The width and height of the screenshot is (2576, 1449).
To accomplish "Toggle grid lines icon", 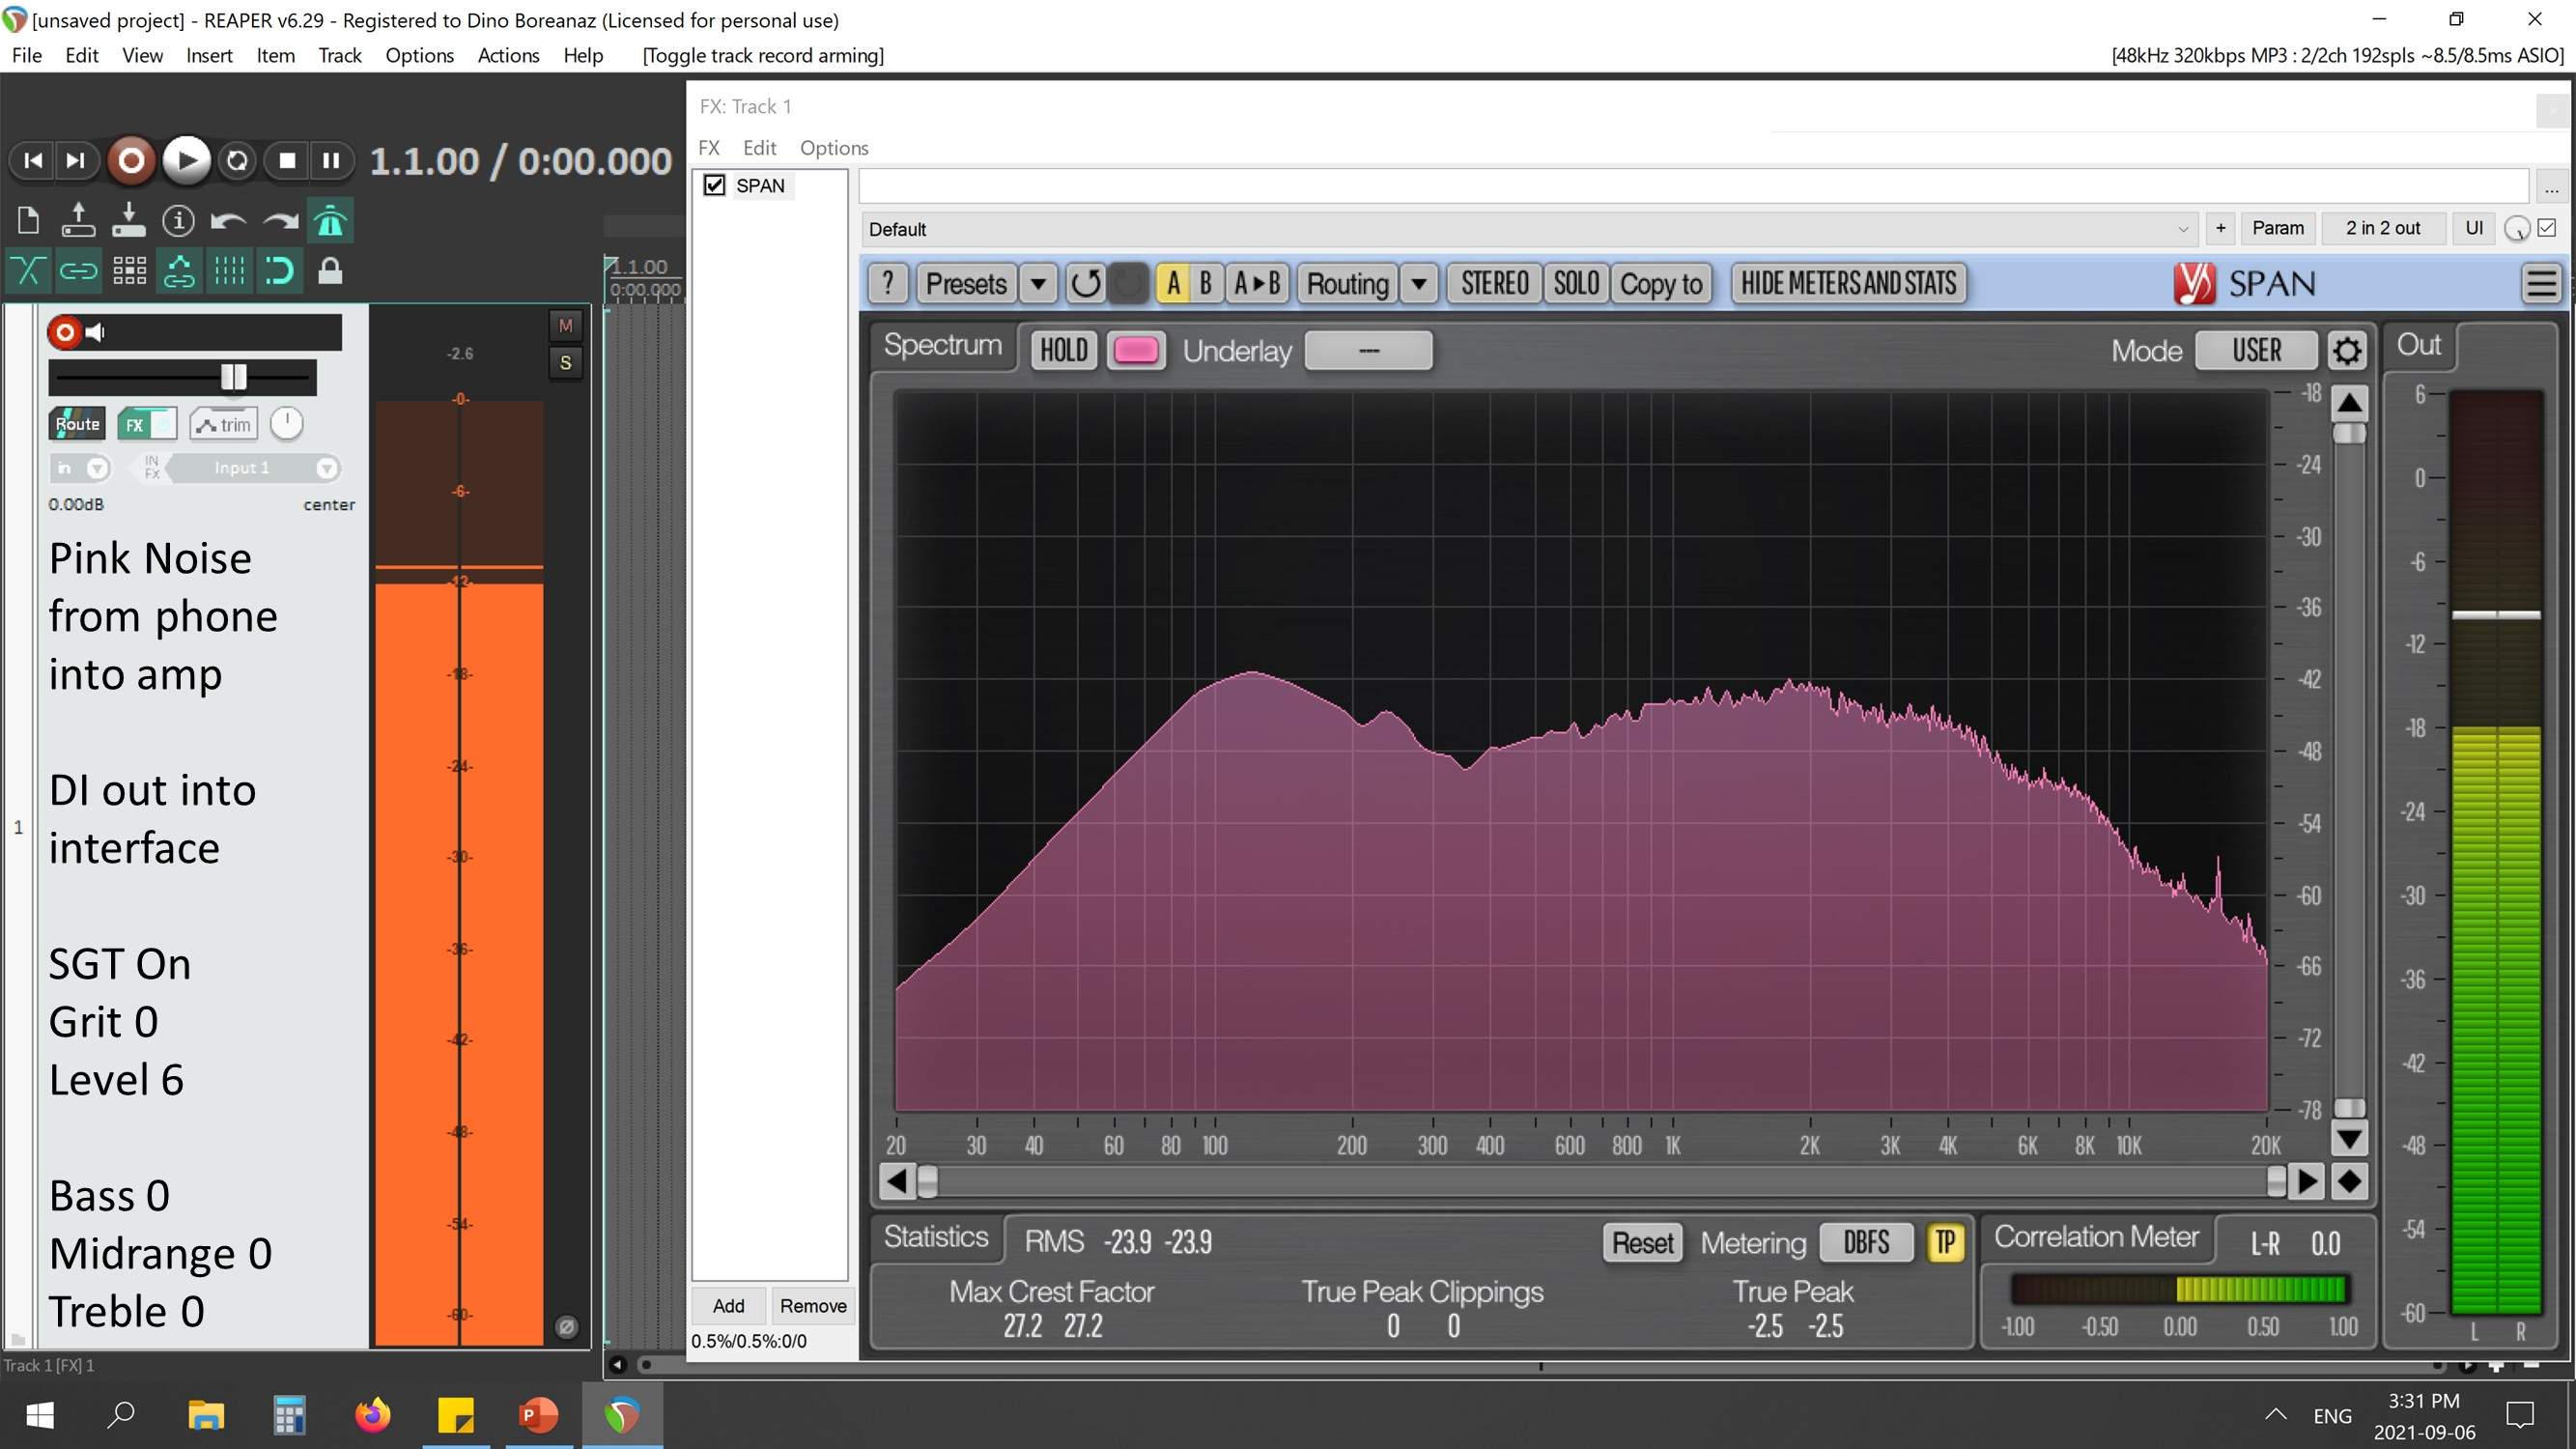I will 229,270.
